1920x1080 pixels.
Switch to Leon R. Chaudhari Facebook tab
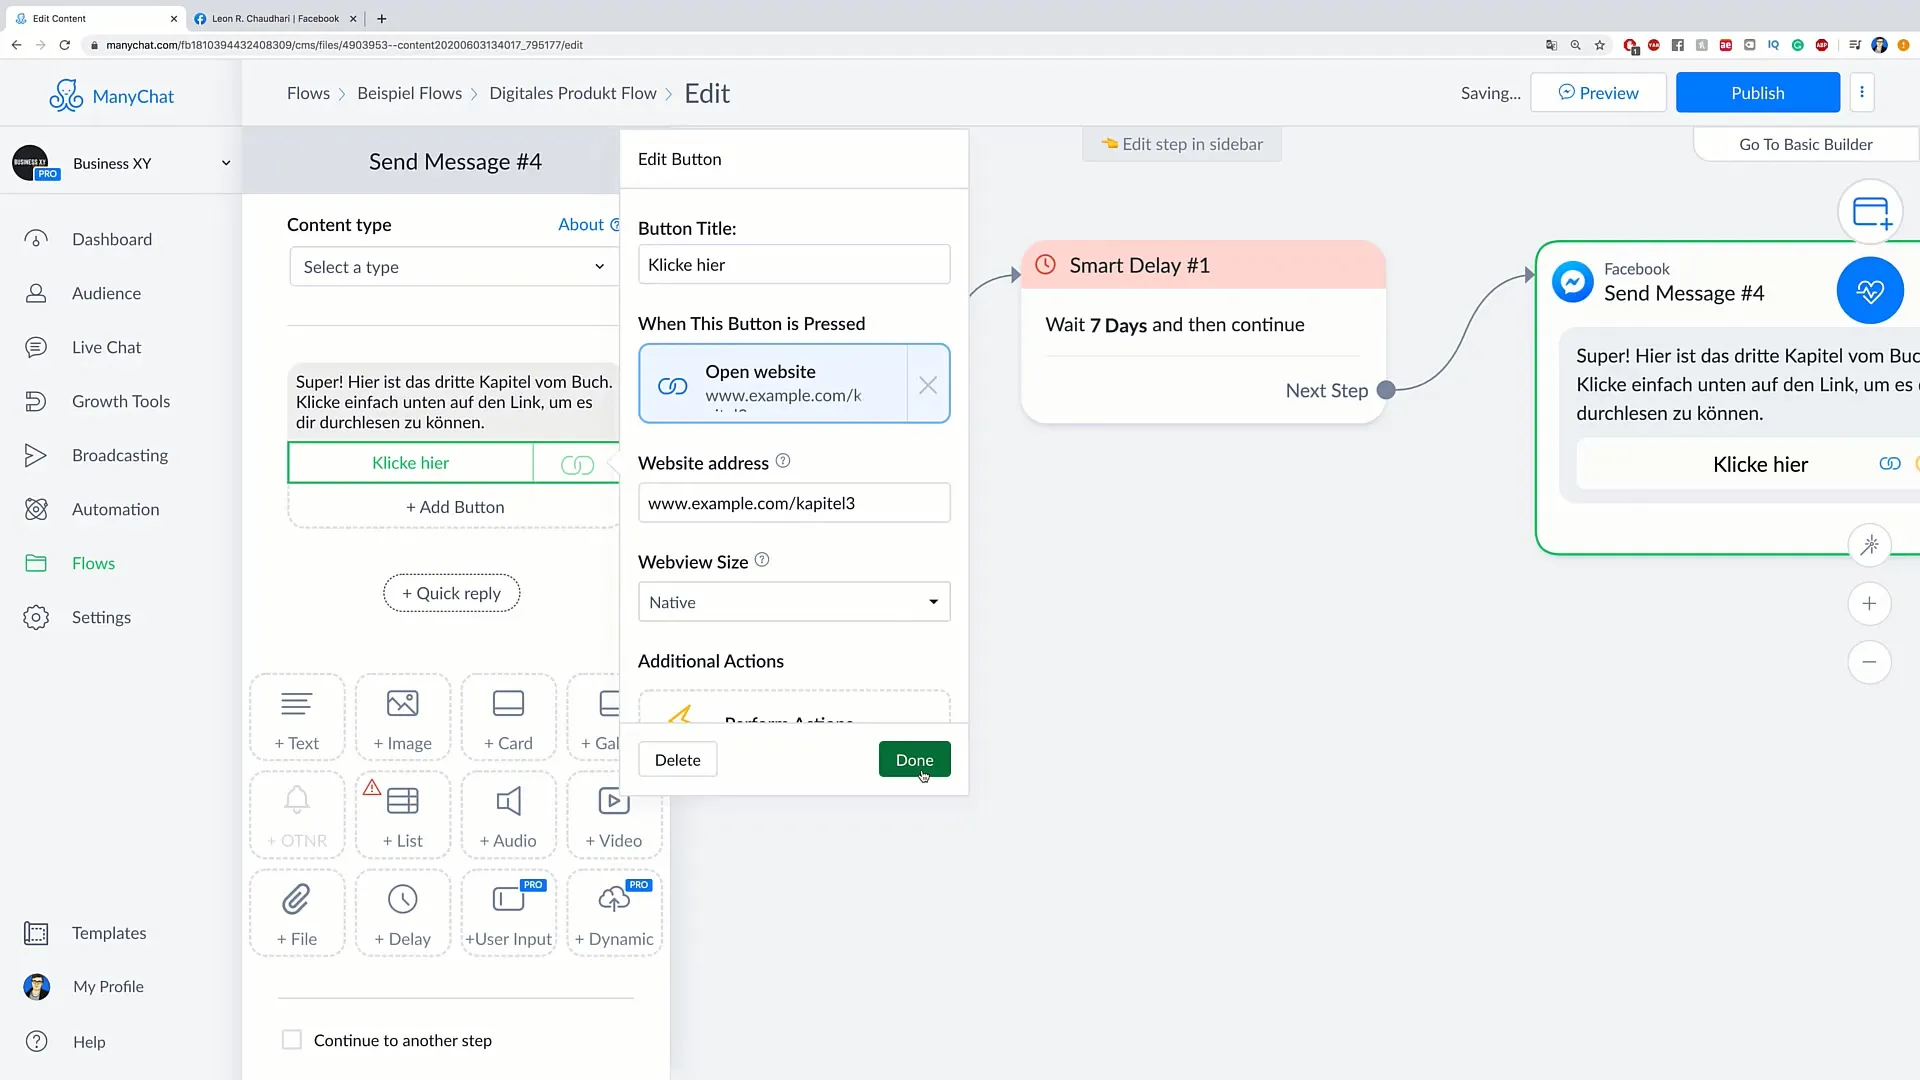point(273,18)
